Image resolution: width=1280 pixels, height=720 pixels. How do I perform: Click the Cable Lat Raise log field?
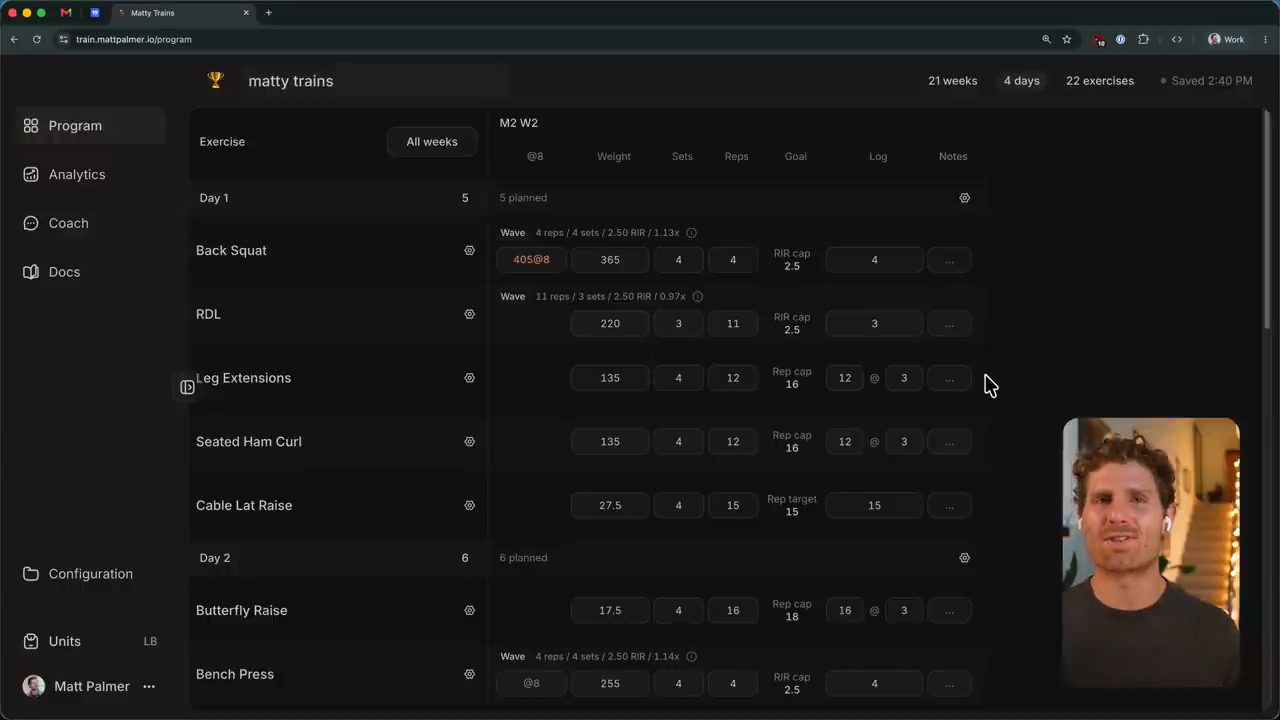tap(874, 506)
